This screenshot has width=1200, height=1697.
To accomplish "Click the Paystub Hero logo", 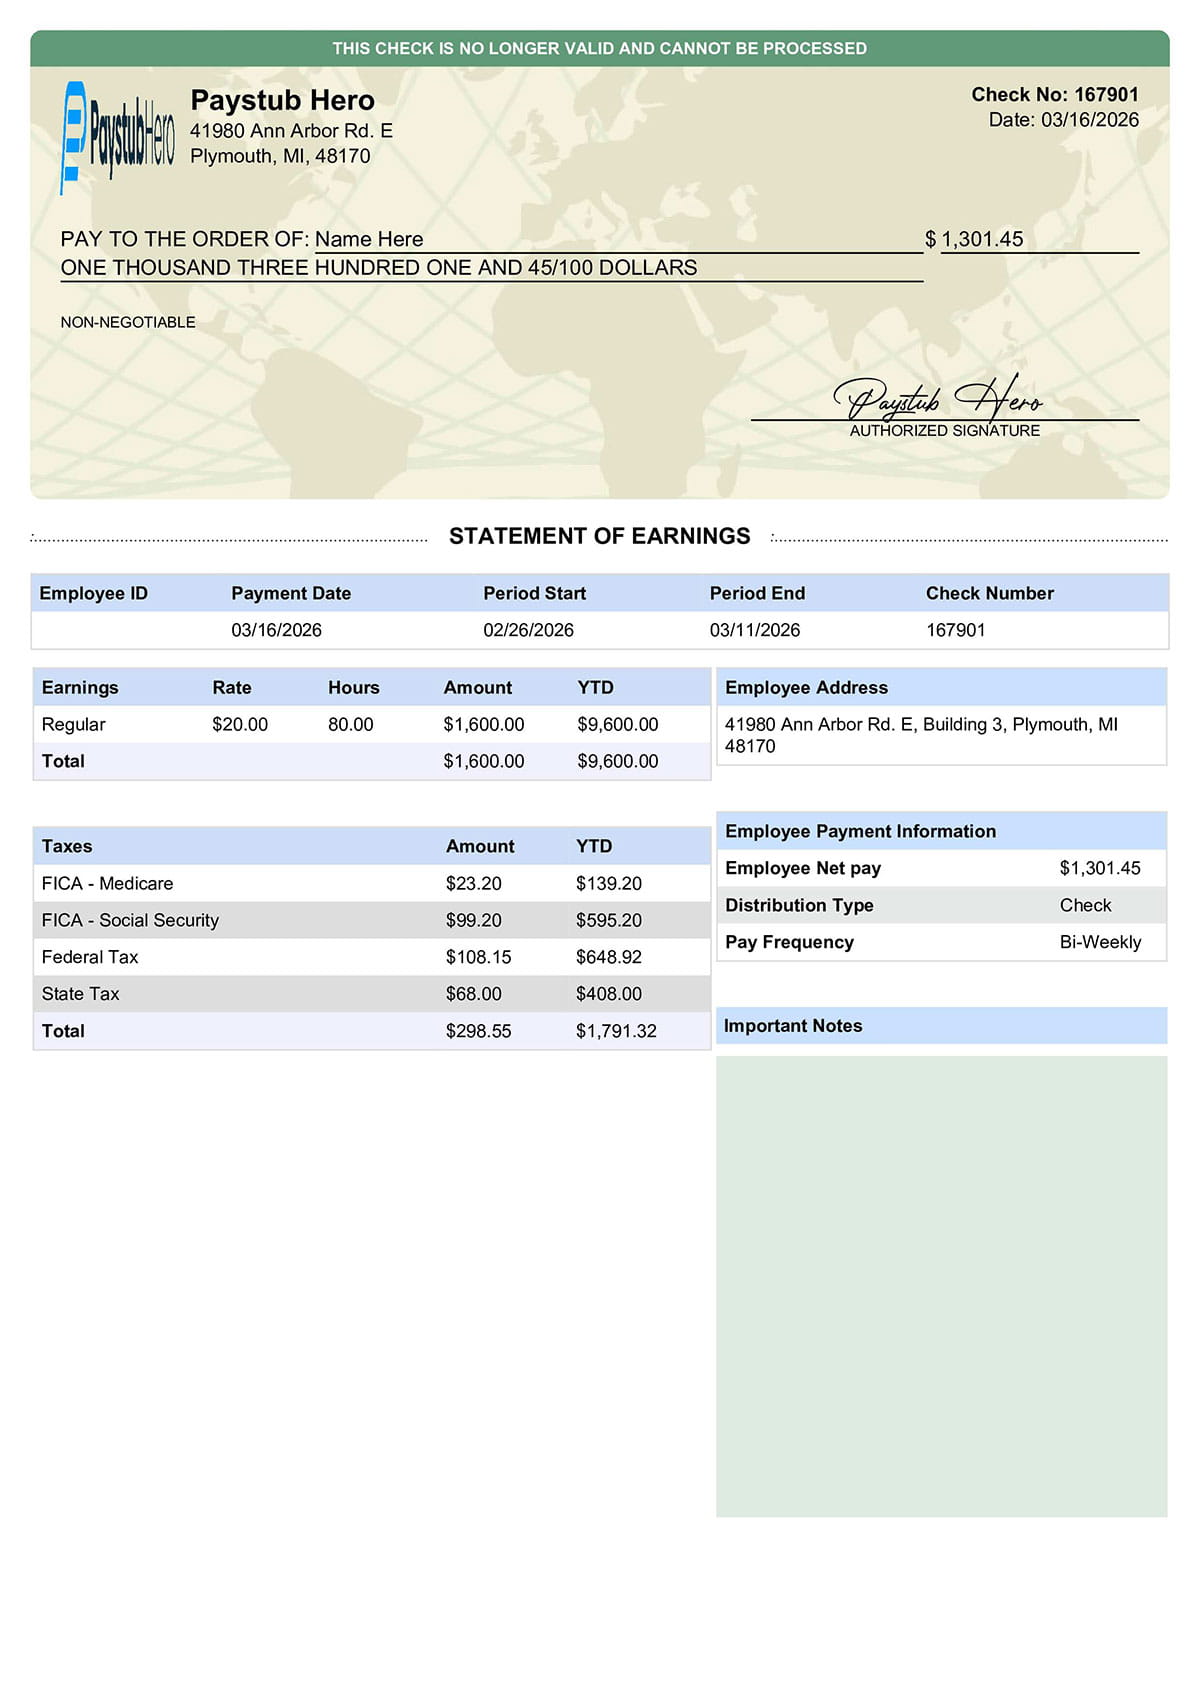I will [x=117, y=137].
